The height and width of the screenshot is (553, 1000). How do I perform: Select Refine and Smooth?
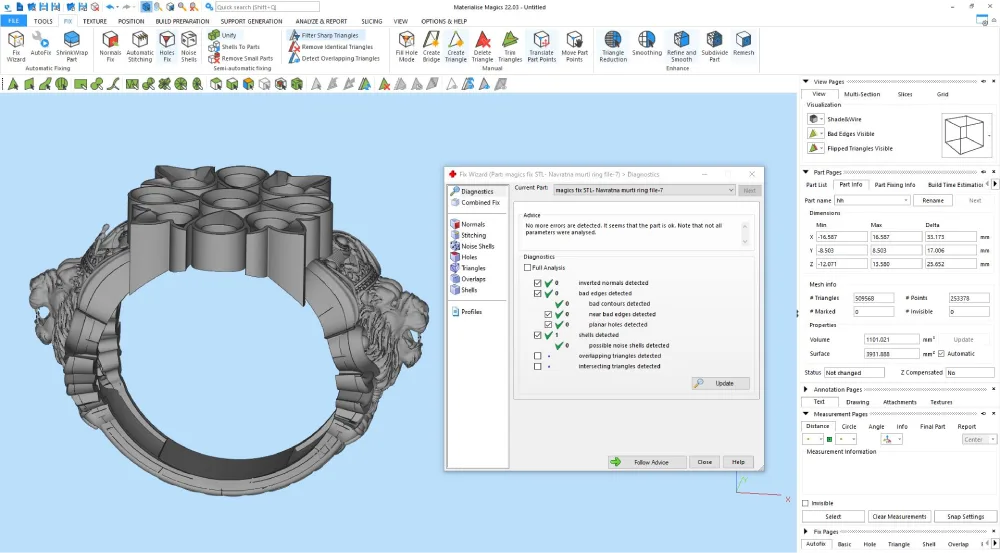pyautogui.click(x=681, y=47)
